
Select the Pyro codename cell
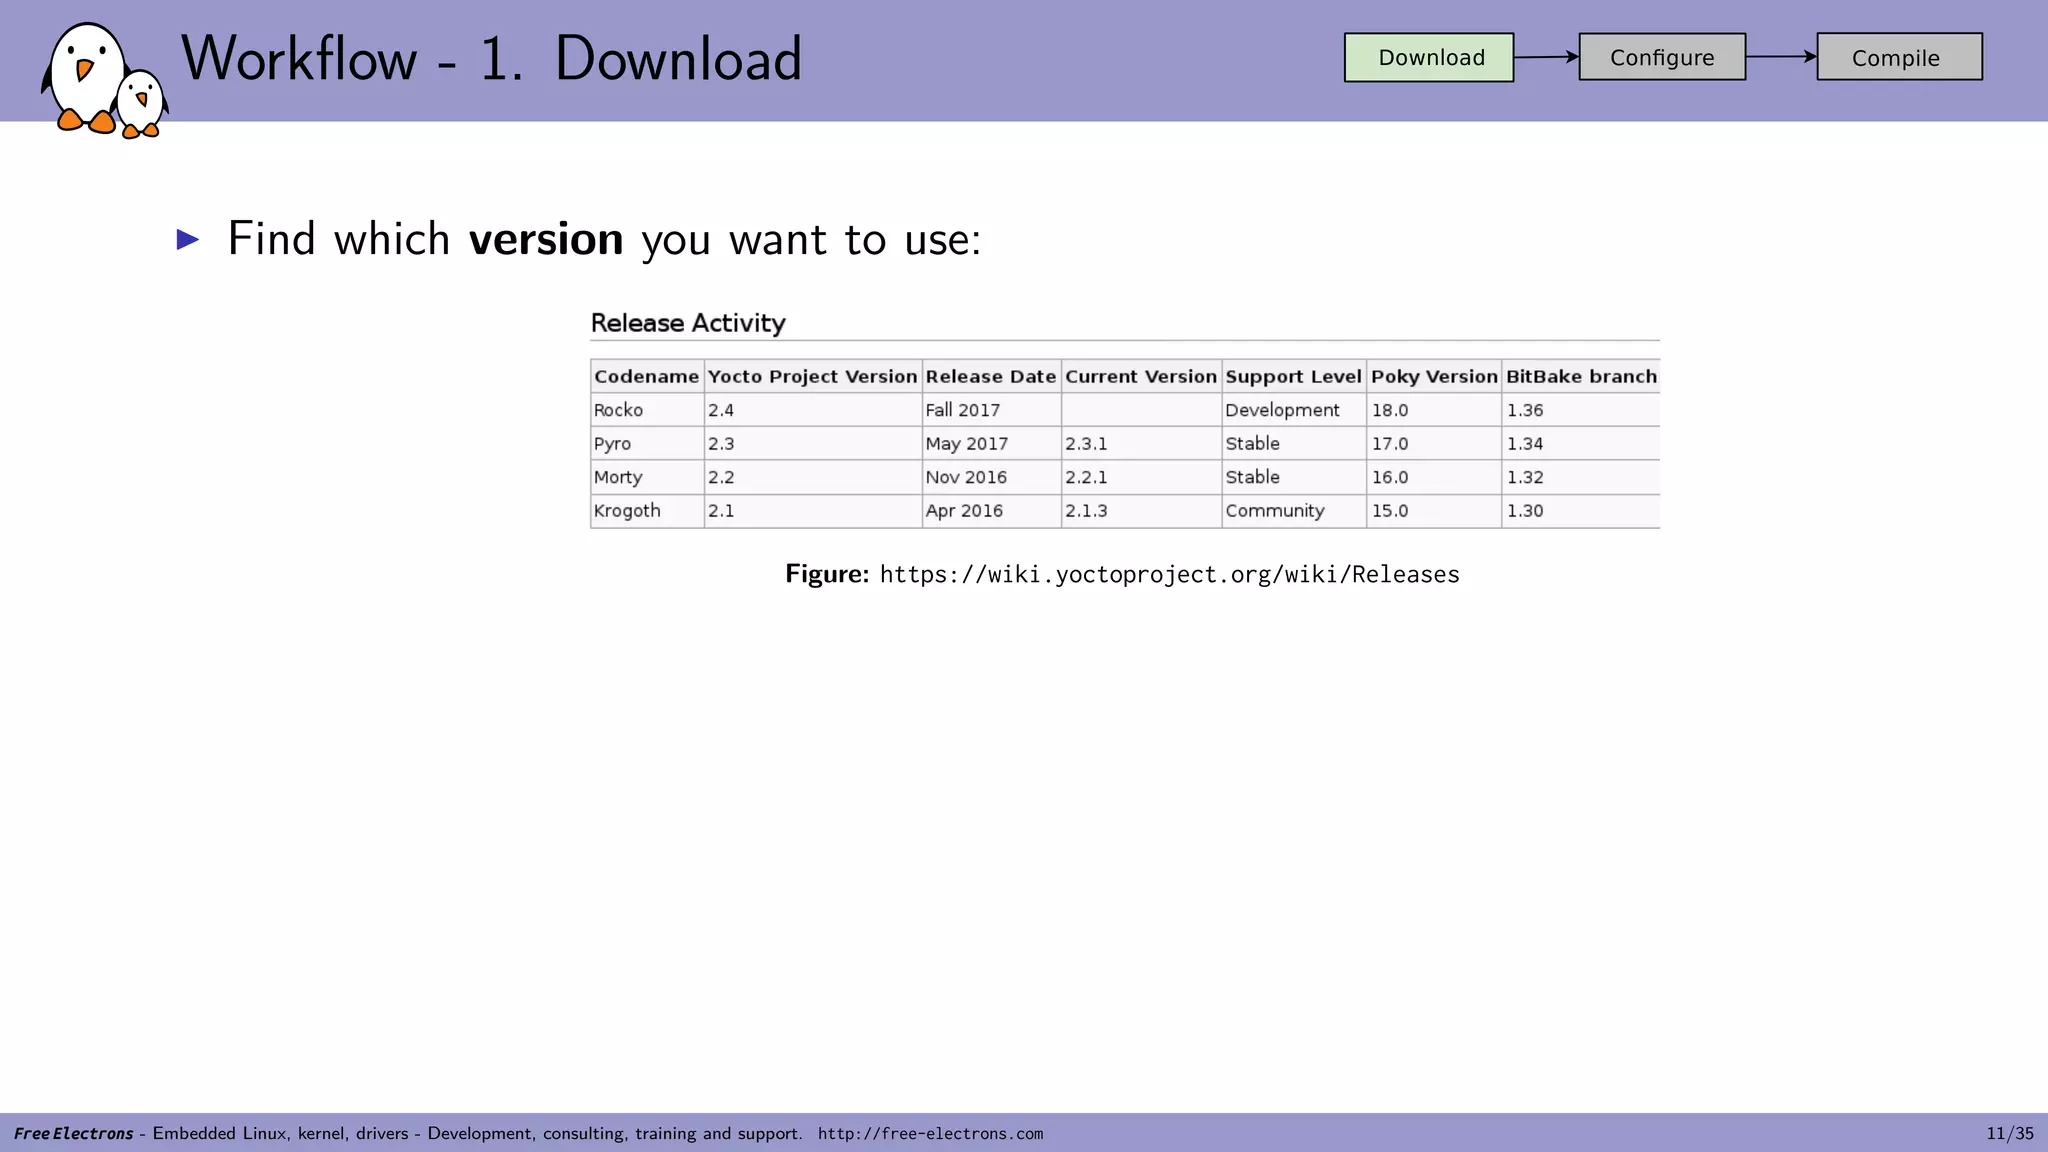pos(647,443)
